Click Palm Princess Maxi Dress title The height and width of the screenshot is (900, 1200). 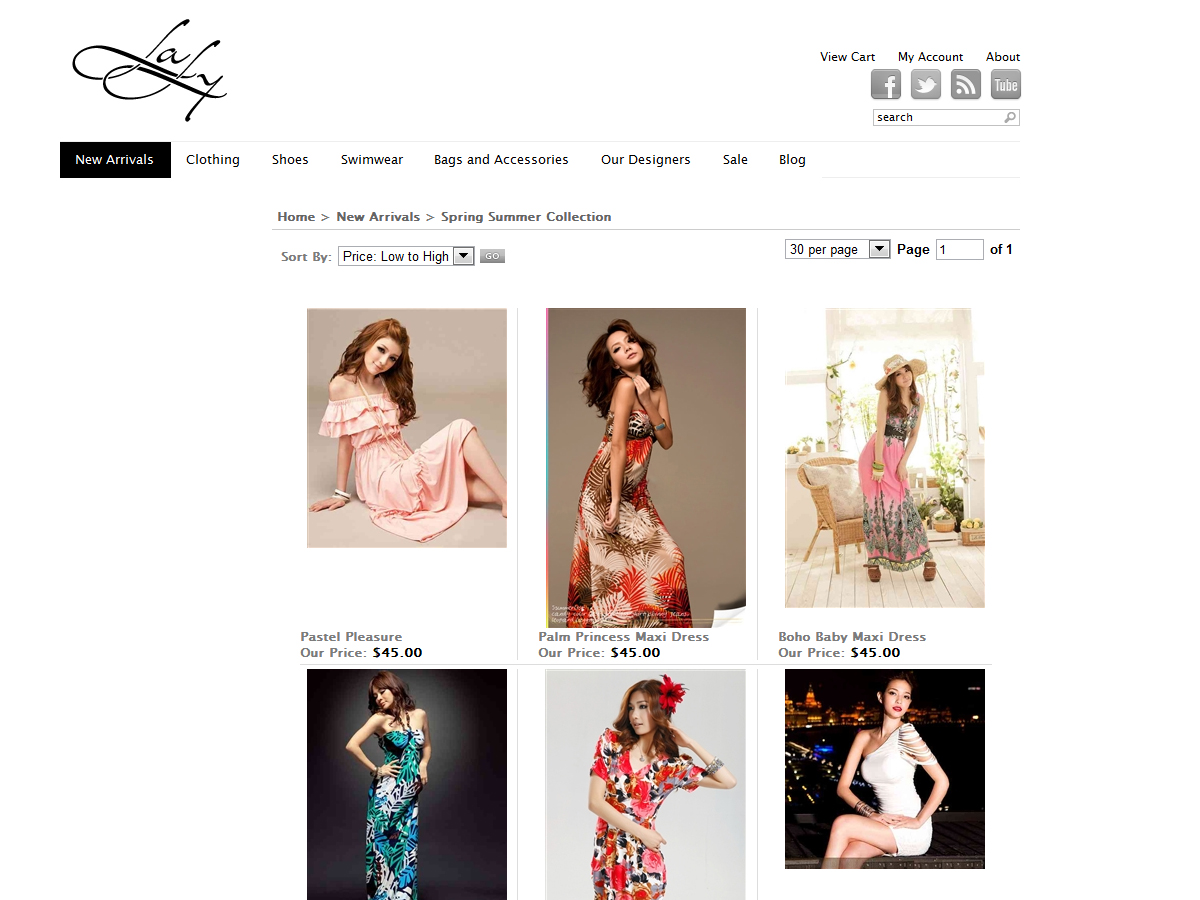pos(623,637)
